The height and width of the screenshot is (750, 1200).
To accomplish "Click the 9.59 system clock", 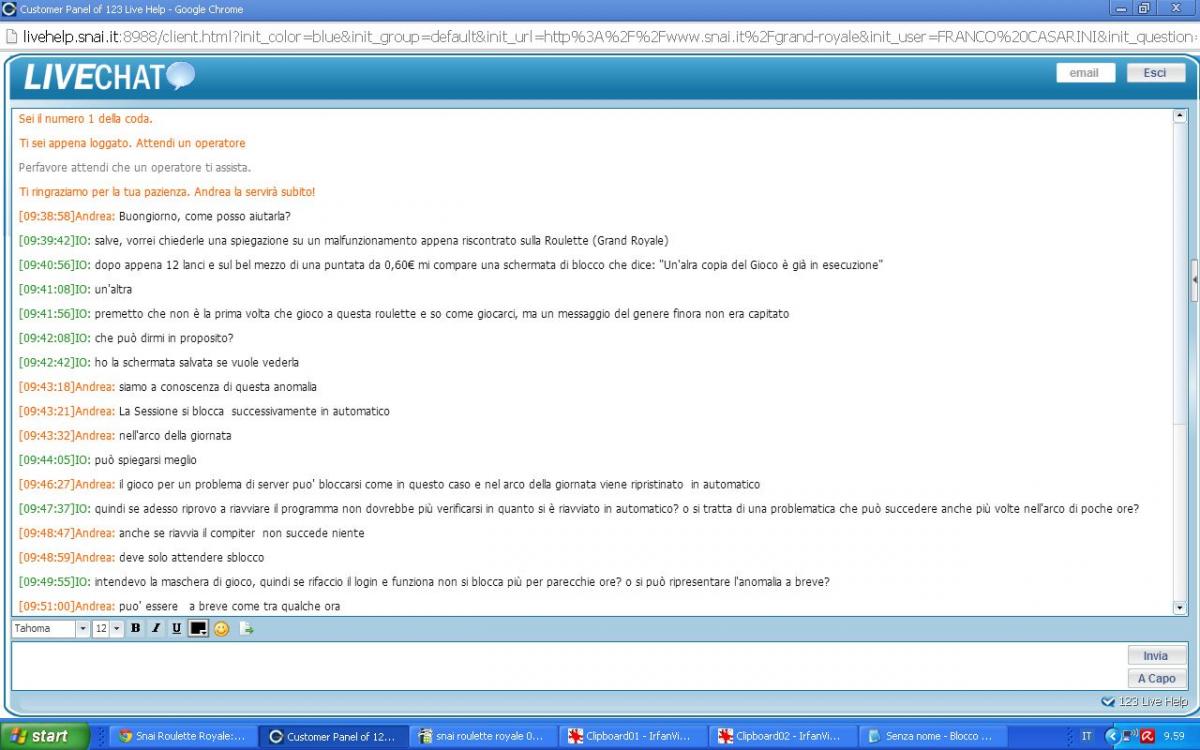I will click(1174, 736).
